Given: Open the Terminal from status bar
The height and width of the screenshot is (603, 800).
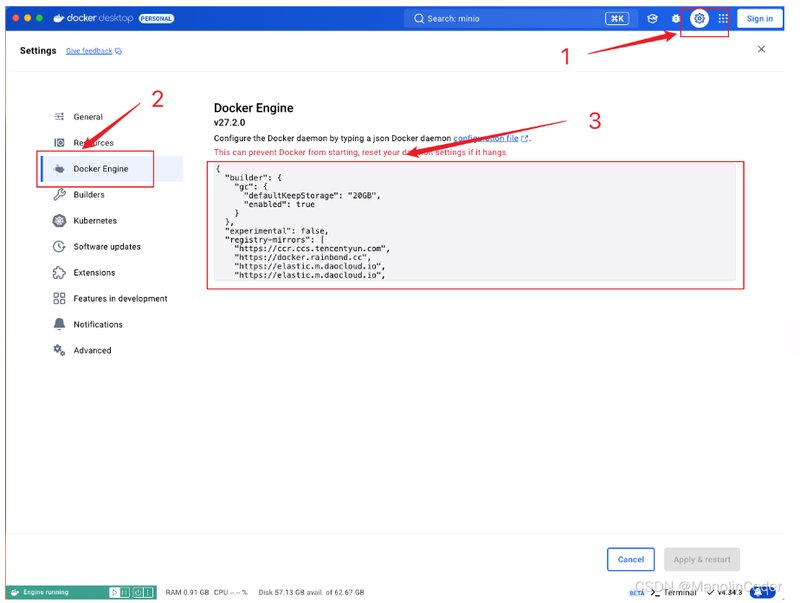Looking at the screenshot, I should click(673, 592).
